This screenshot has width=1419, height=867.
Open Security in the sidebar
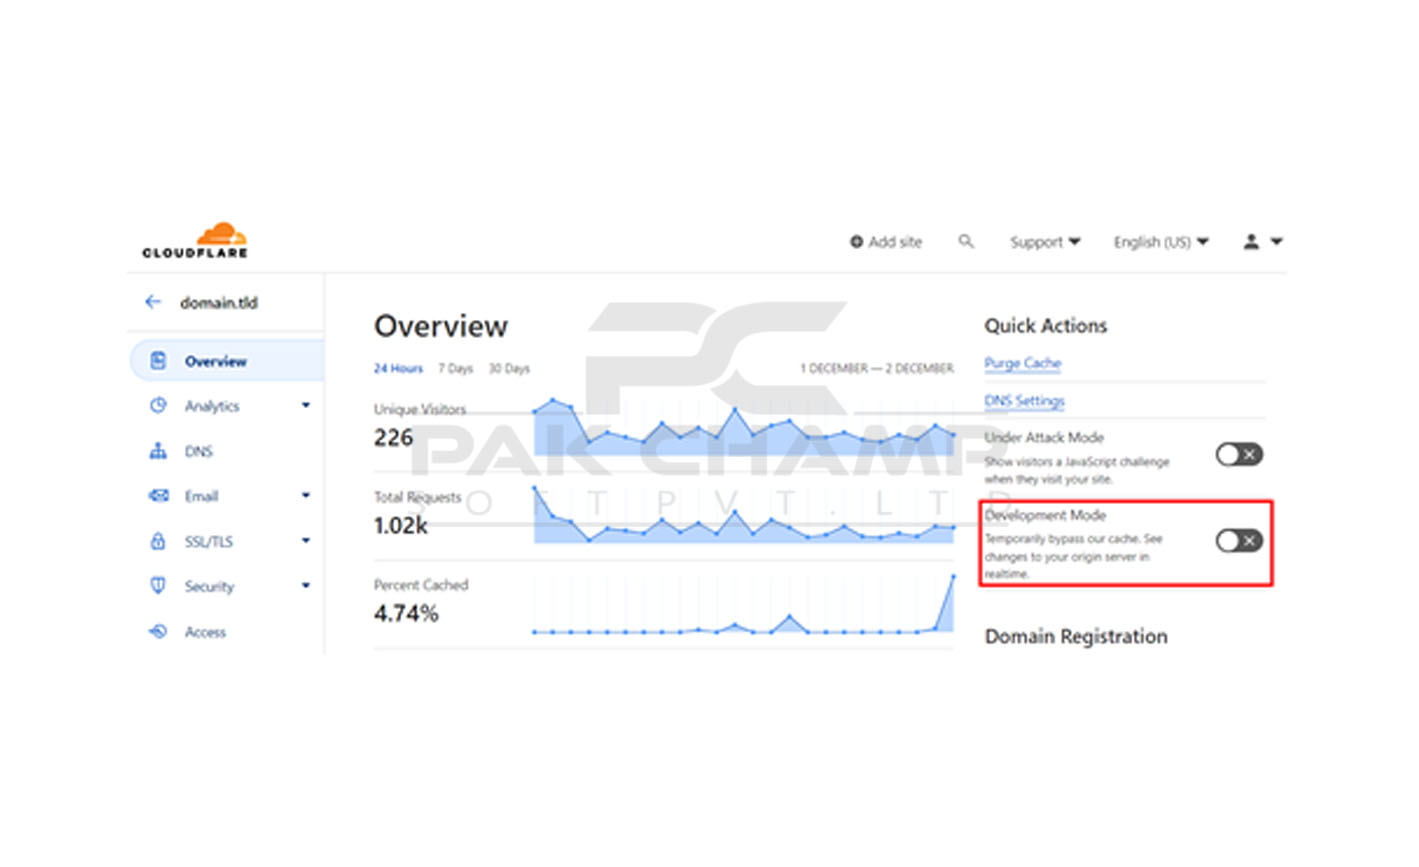point(209,586)
